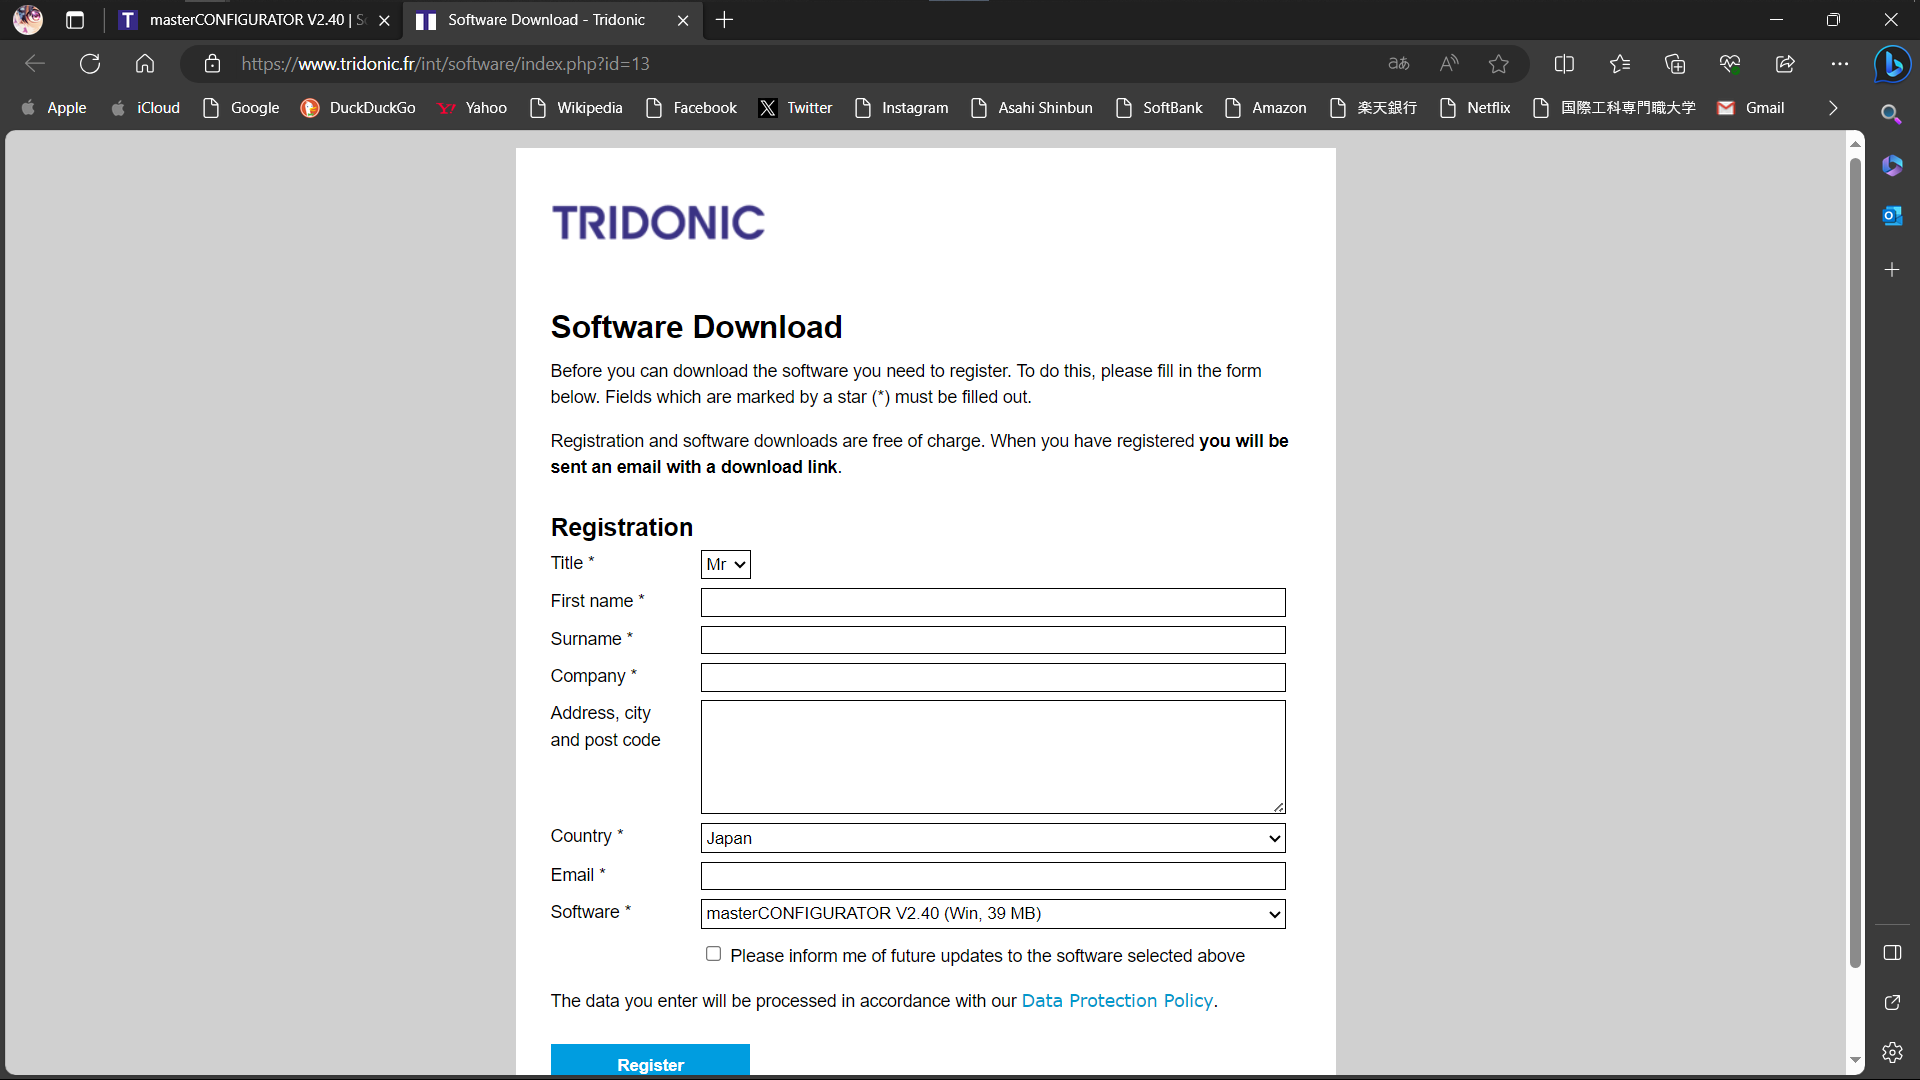Click the page vertical scrollbar
This screenshot has width=1920, height=1080.
click(x=1855, y=560)
